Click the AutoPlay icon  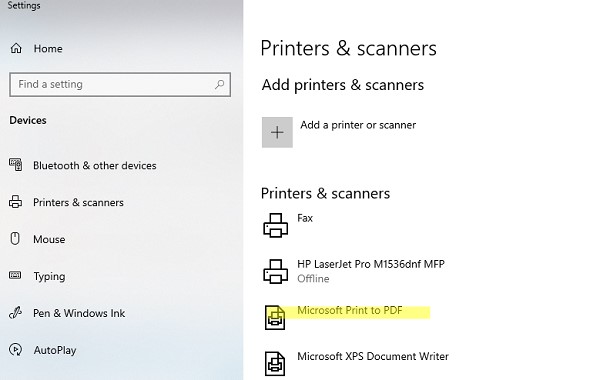[15, 349]
